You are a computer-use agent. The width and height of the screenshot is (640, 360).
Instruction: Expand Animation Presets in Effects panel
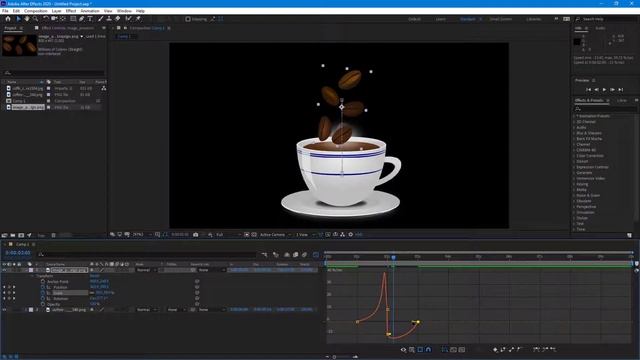574,116
